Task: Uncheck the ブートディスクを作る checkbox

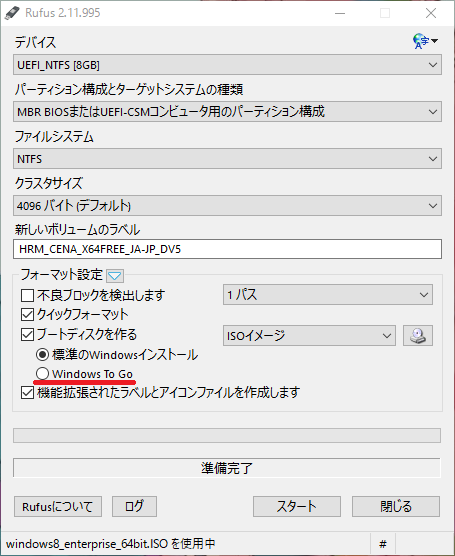Action: pos(27,334)
